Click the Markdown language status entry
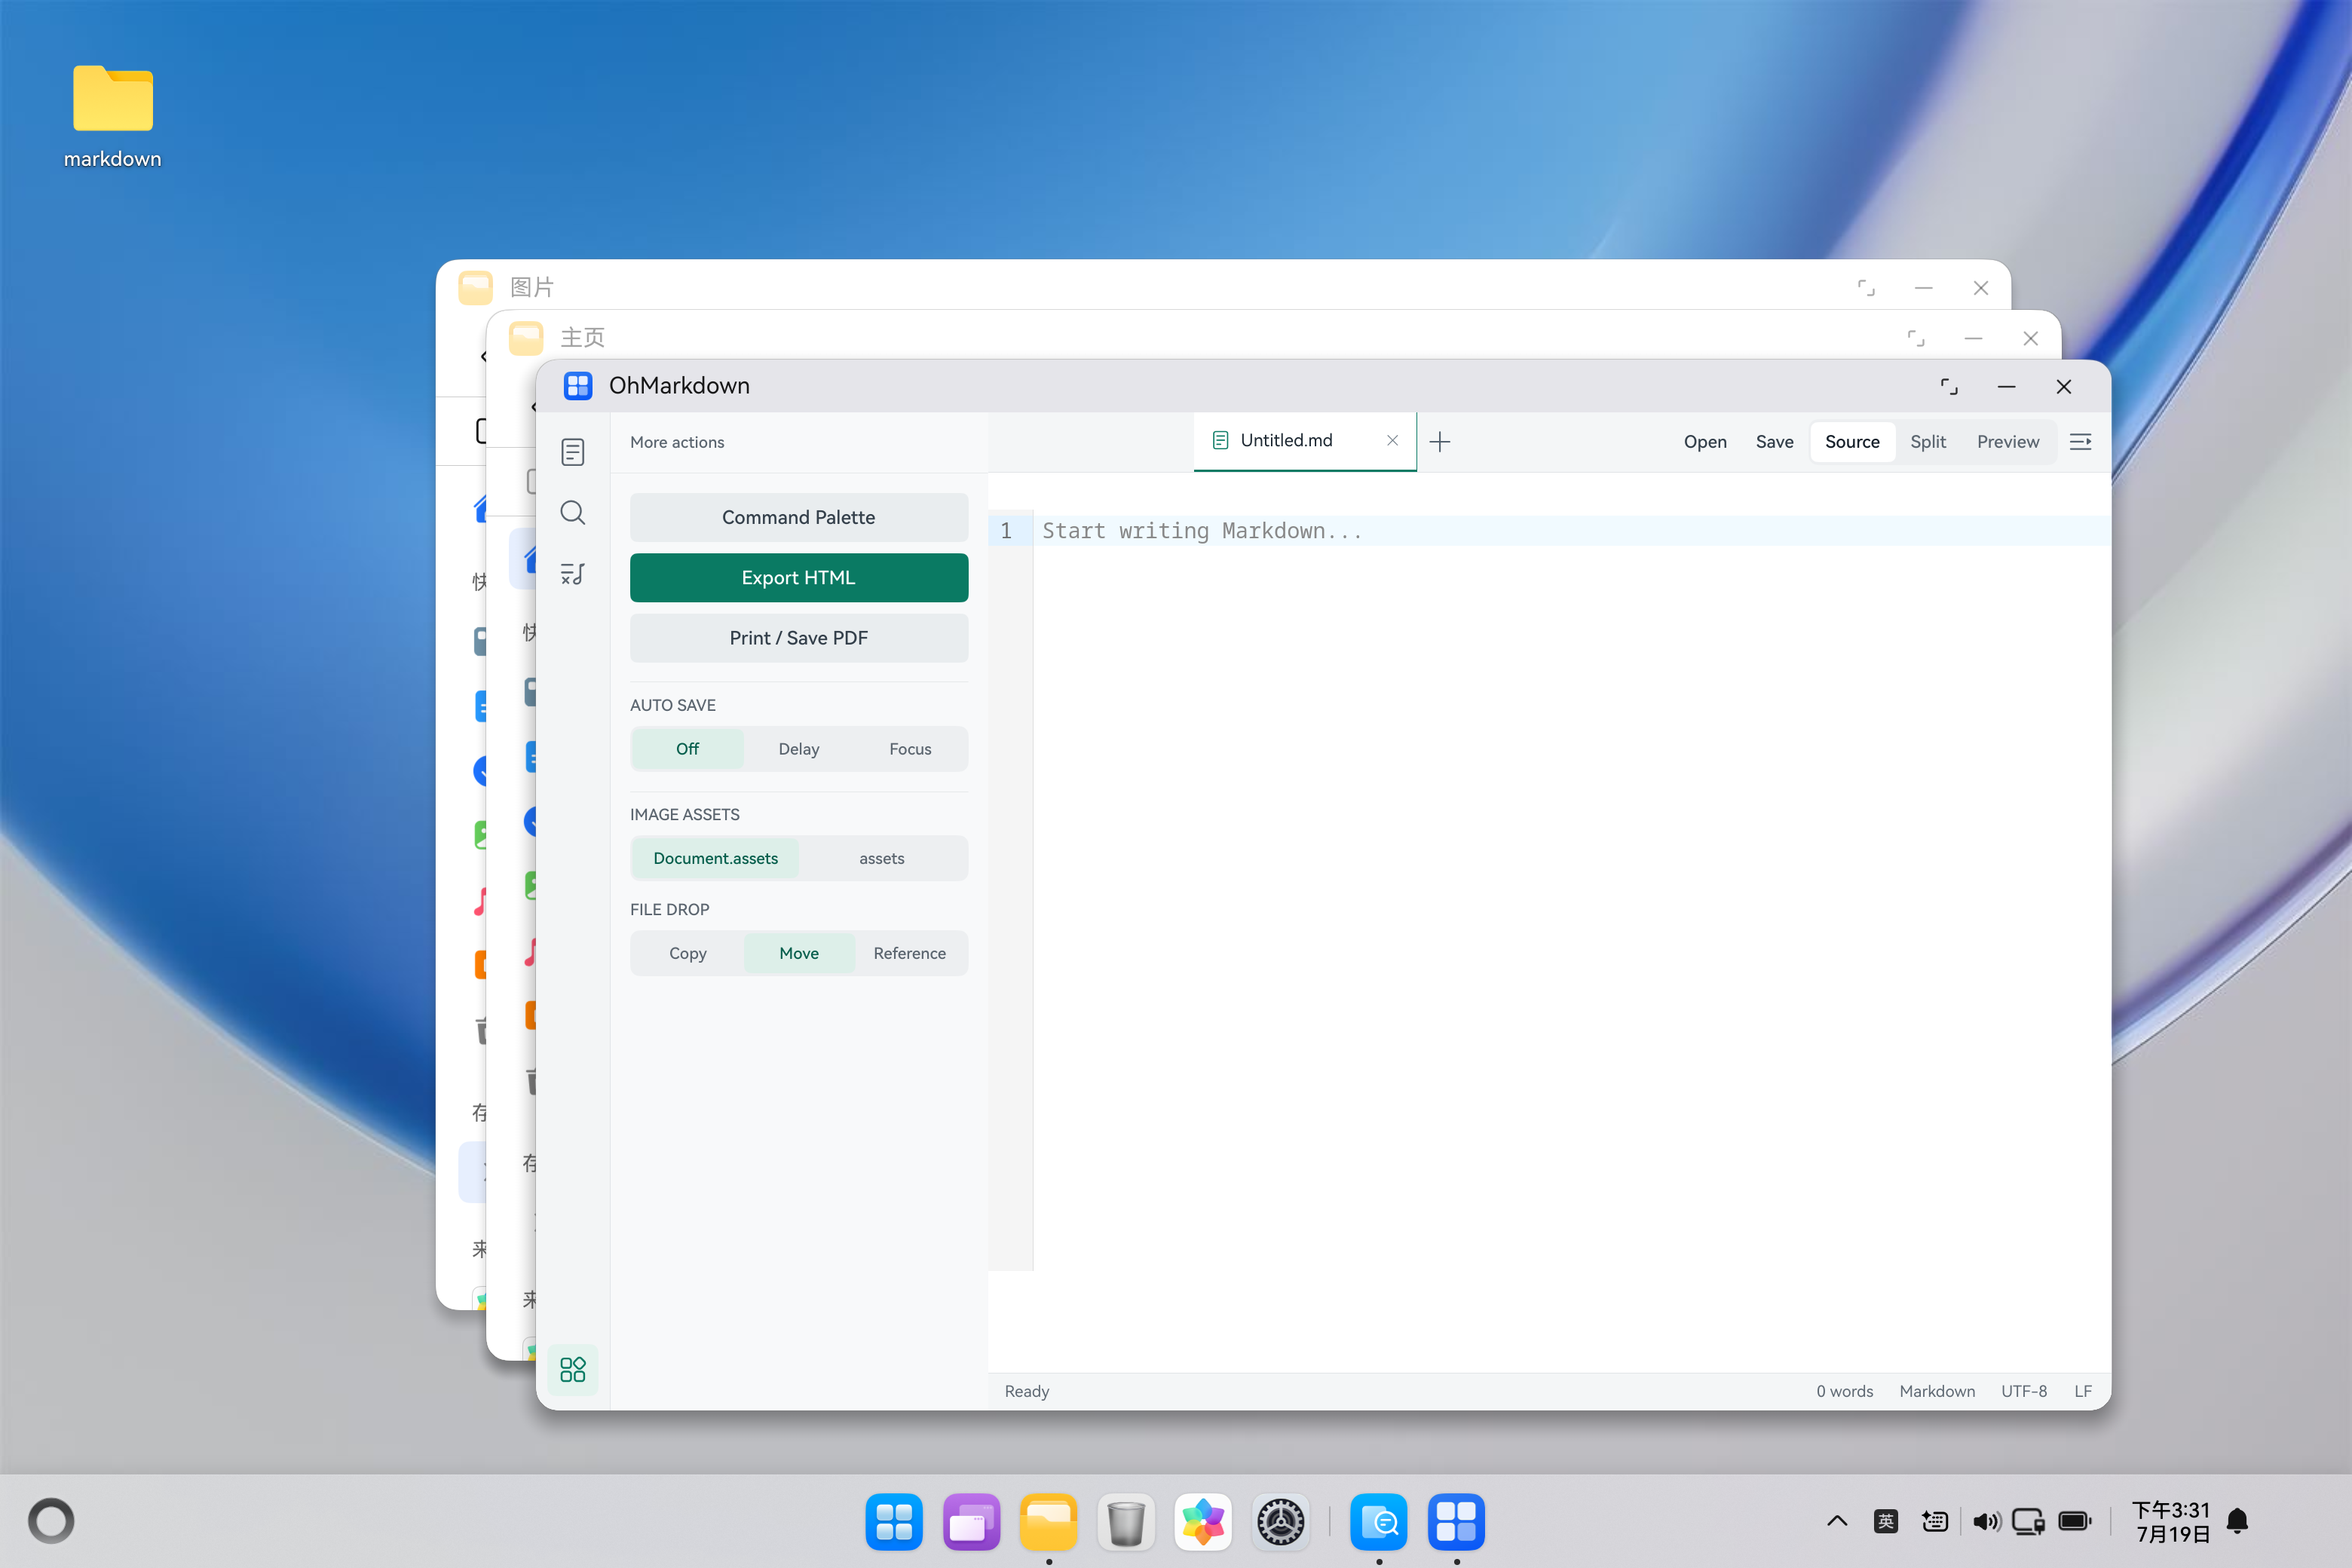This screenshot has height=1568, width=2352. tap(1937, 1391)
